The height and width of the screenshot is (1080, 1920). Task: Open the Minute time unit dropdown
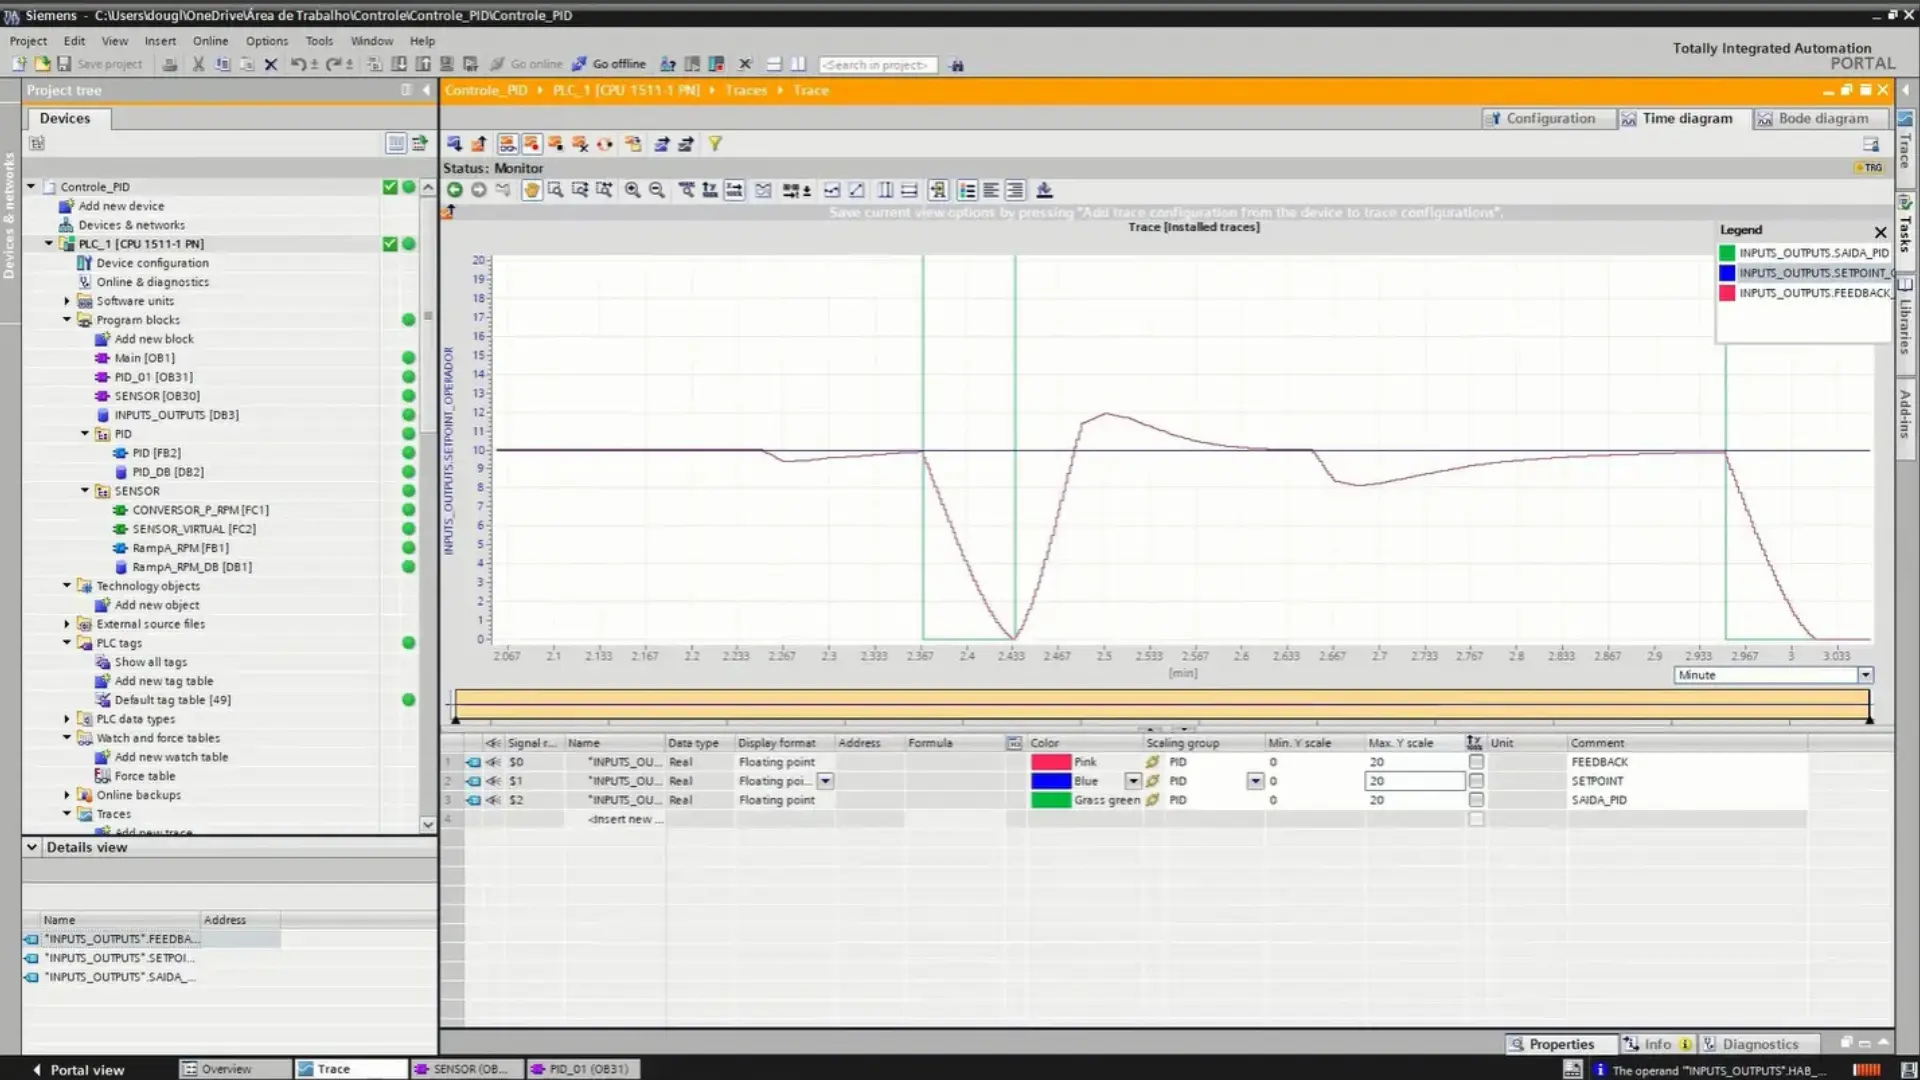point(1865,676)
